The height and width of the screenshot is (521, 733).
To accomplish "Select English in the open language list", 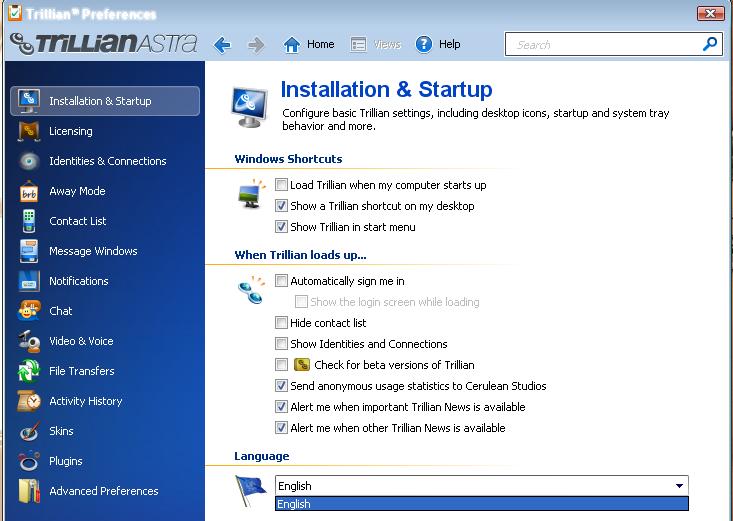I will [481, 504].
